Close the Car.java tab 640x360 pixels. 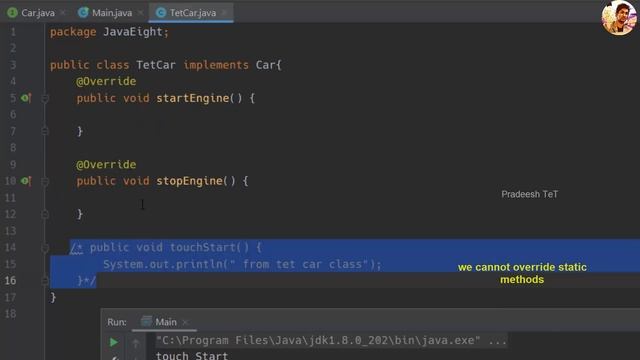[x=62, y=13]
